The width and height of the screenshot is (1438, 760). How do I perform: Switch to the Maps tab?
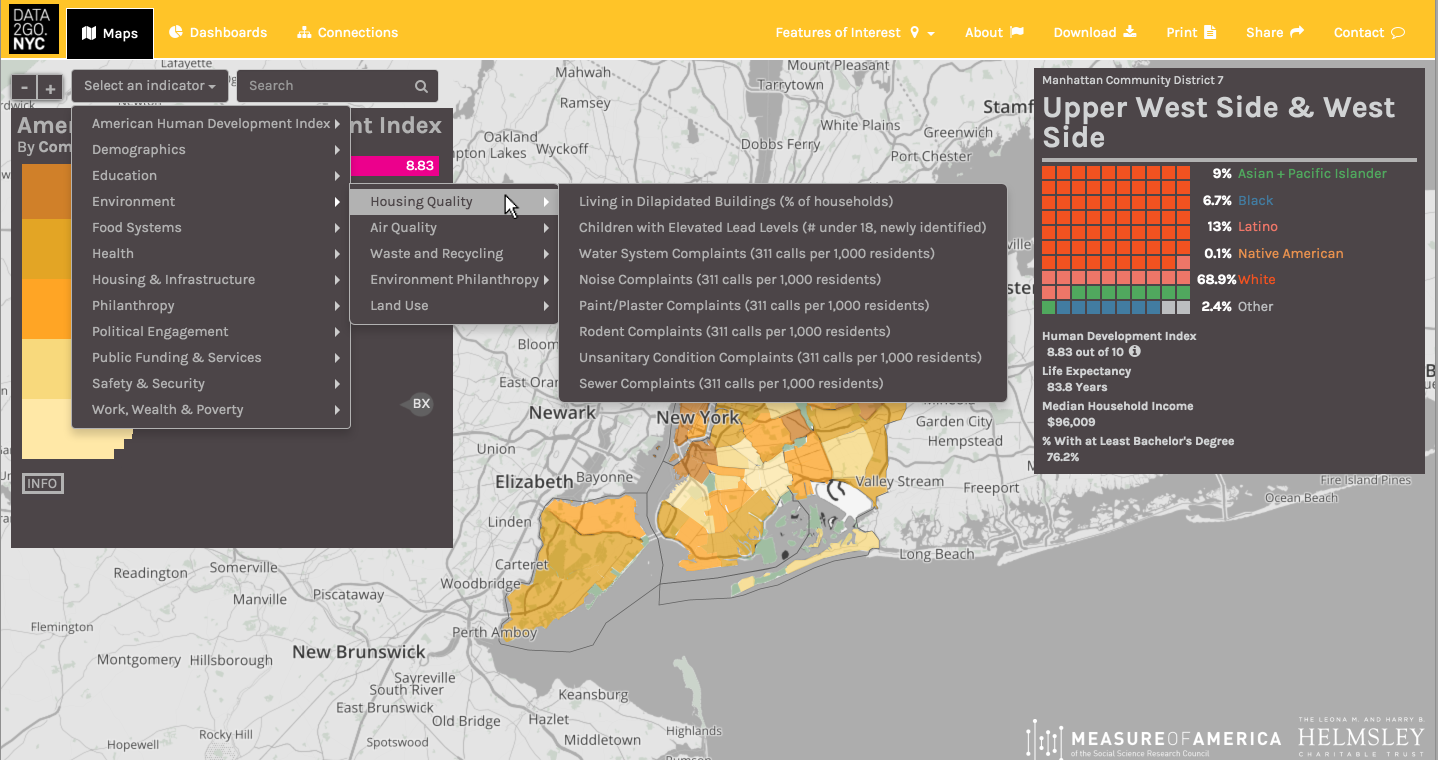click(110, 33)
